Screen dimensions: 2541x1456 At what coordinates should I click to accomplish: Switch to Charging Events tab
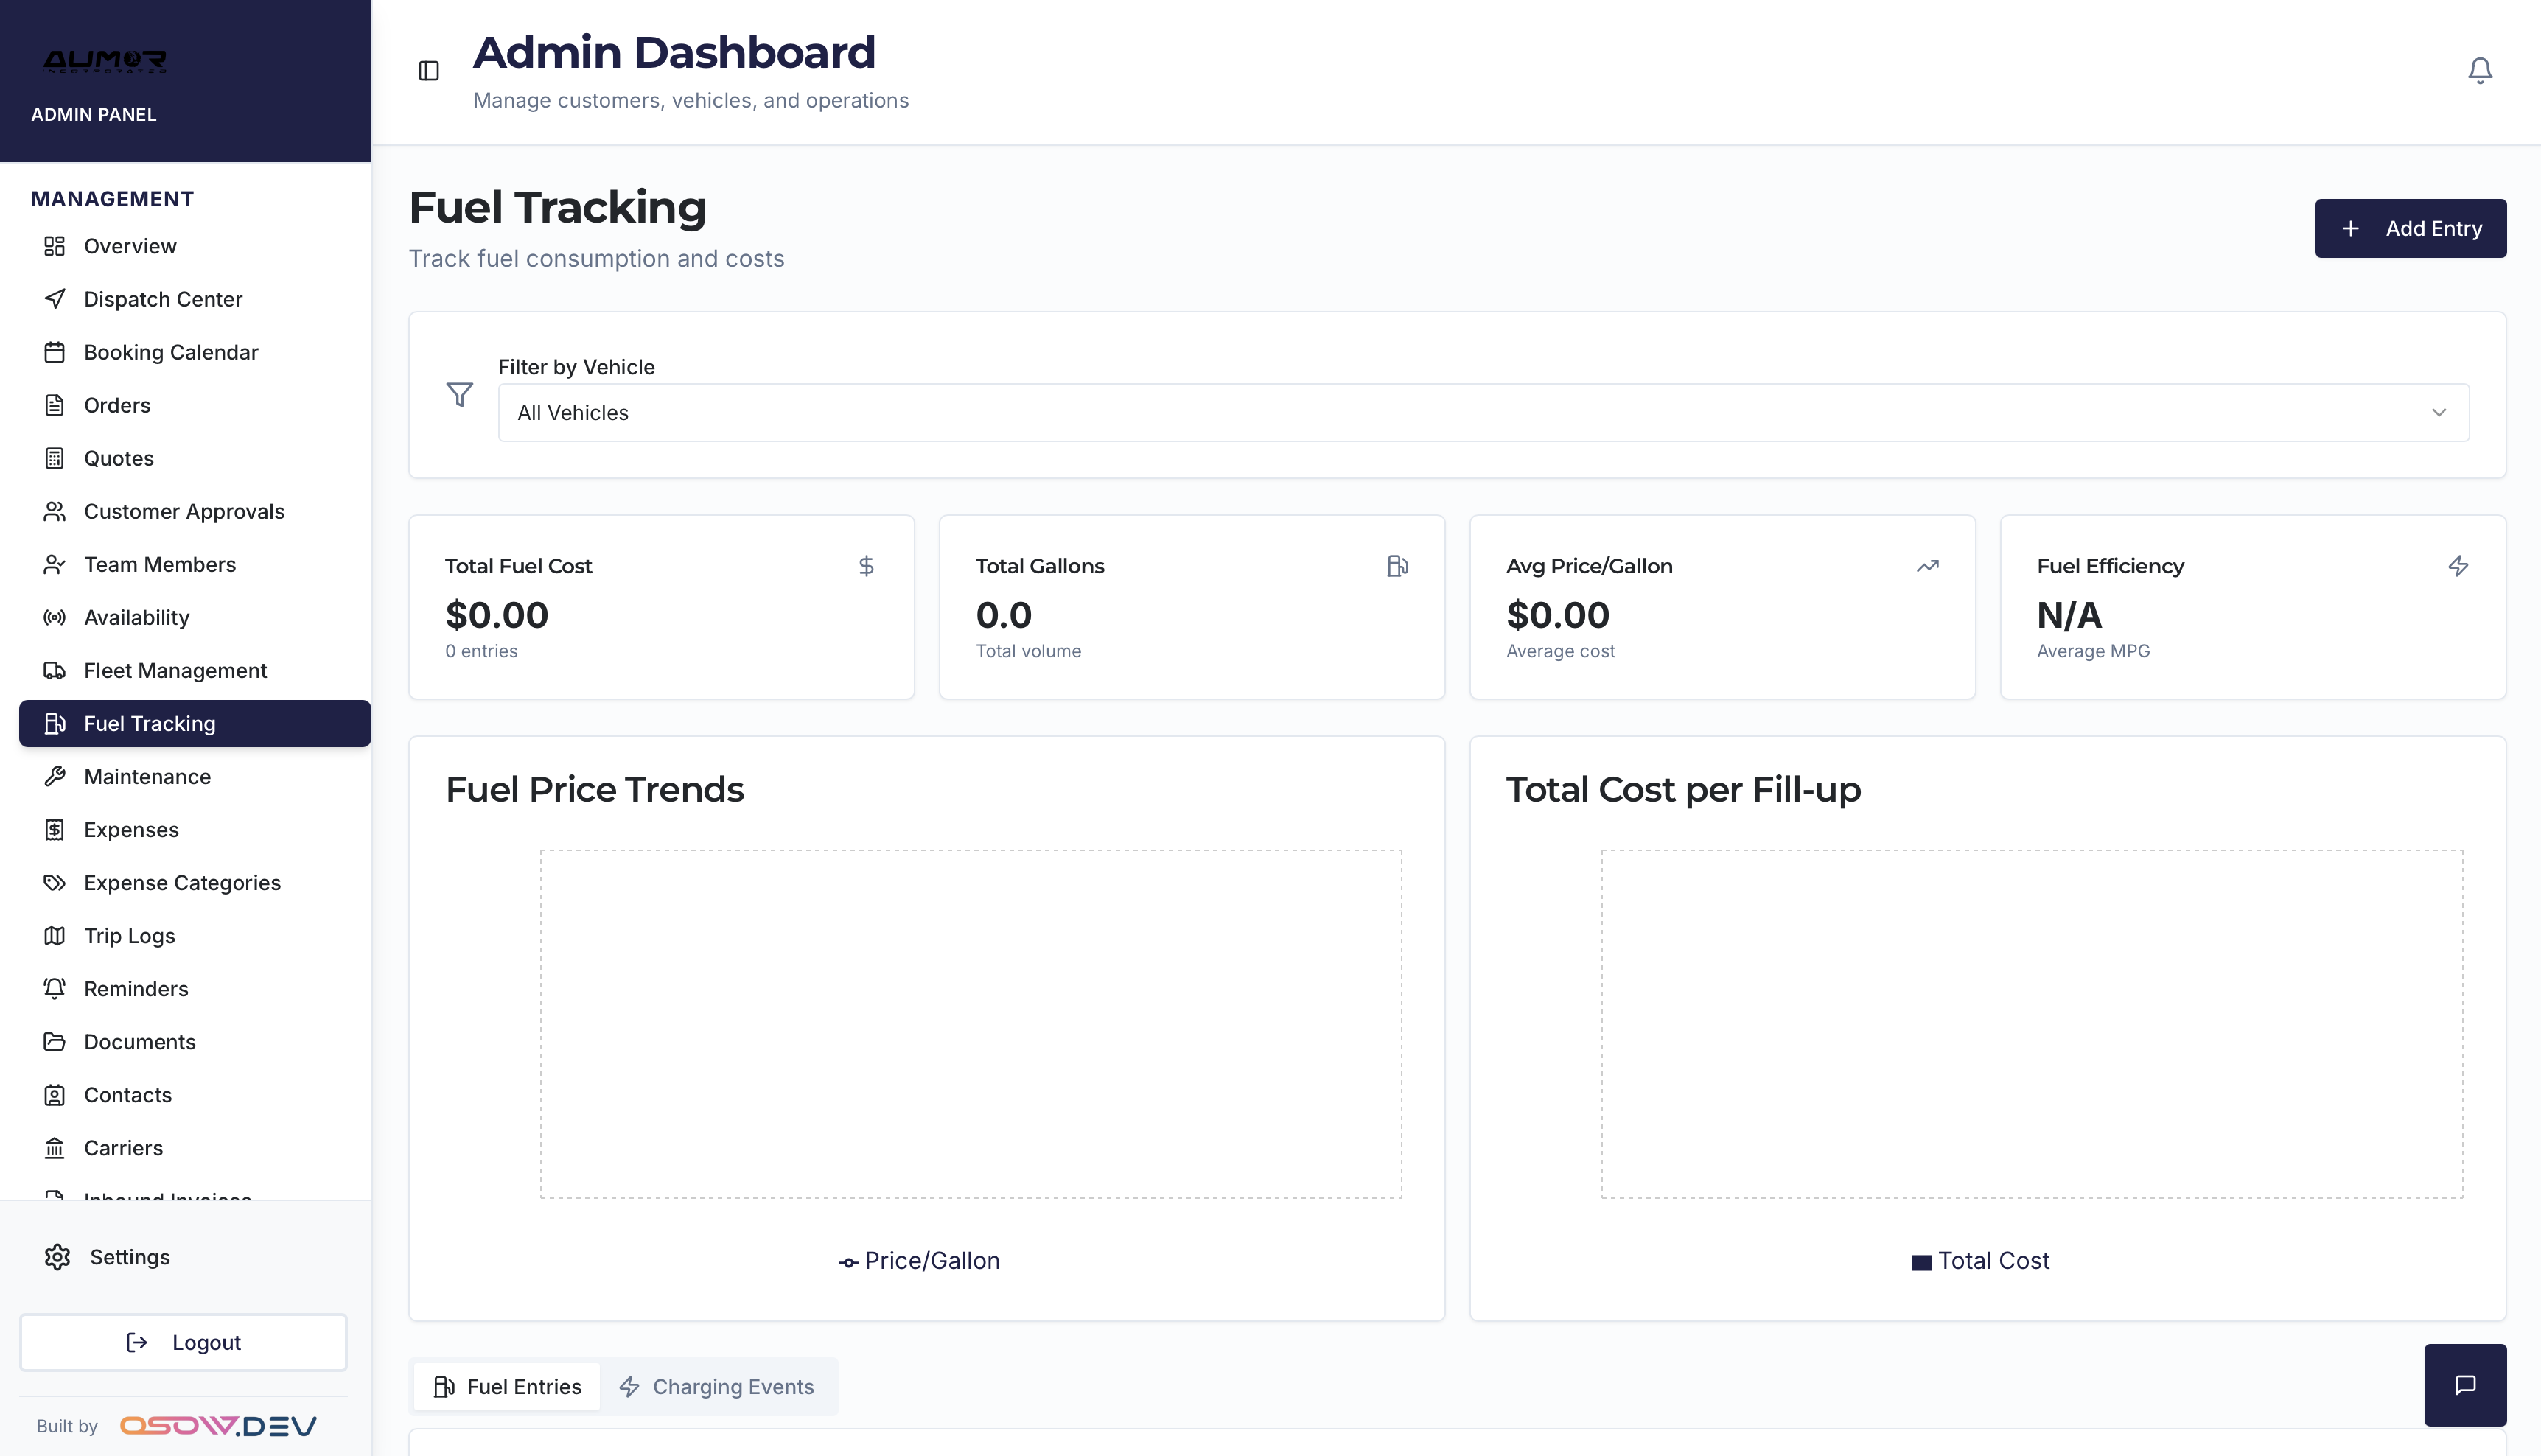[717, 1387]
